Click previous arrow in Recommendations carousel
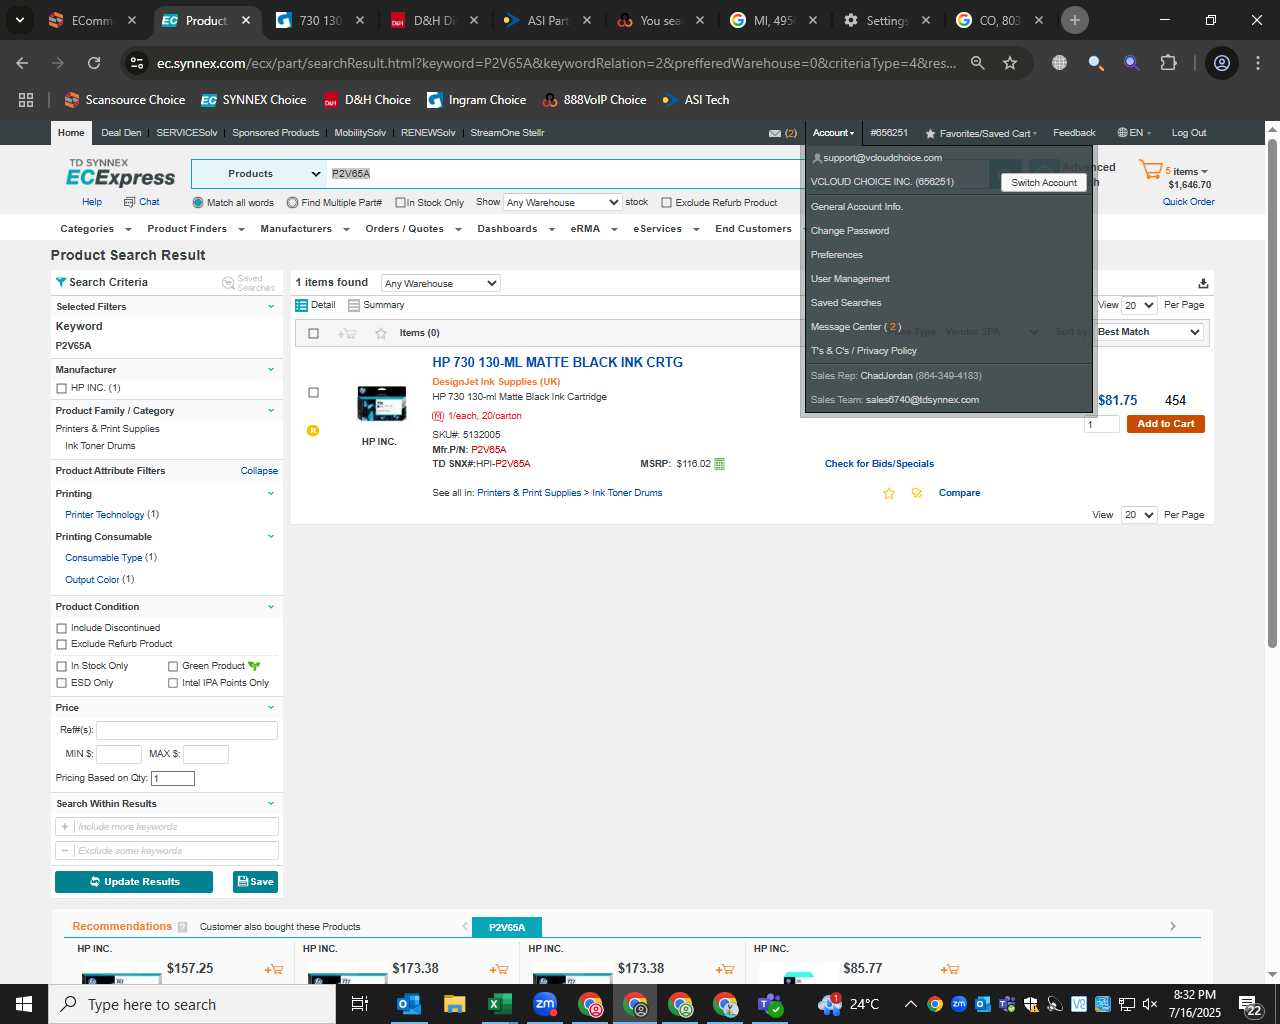 [x=465, y=926]
